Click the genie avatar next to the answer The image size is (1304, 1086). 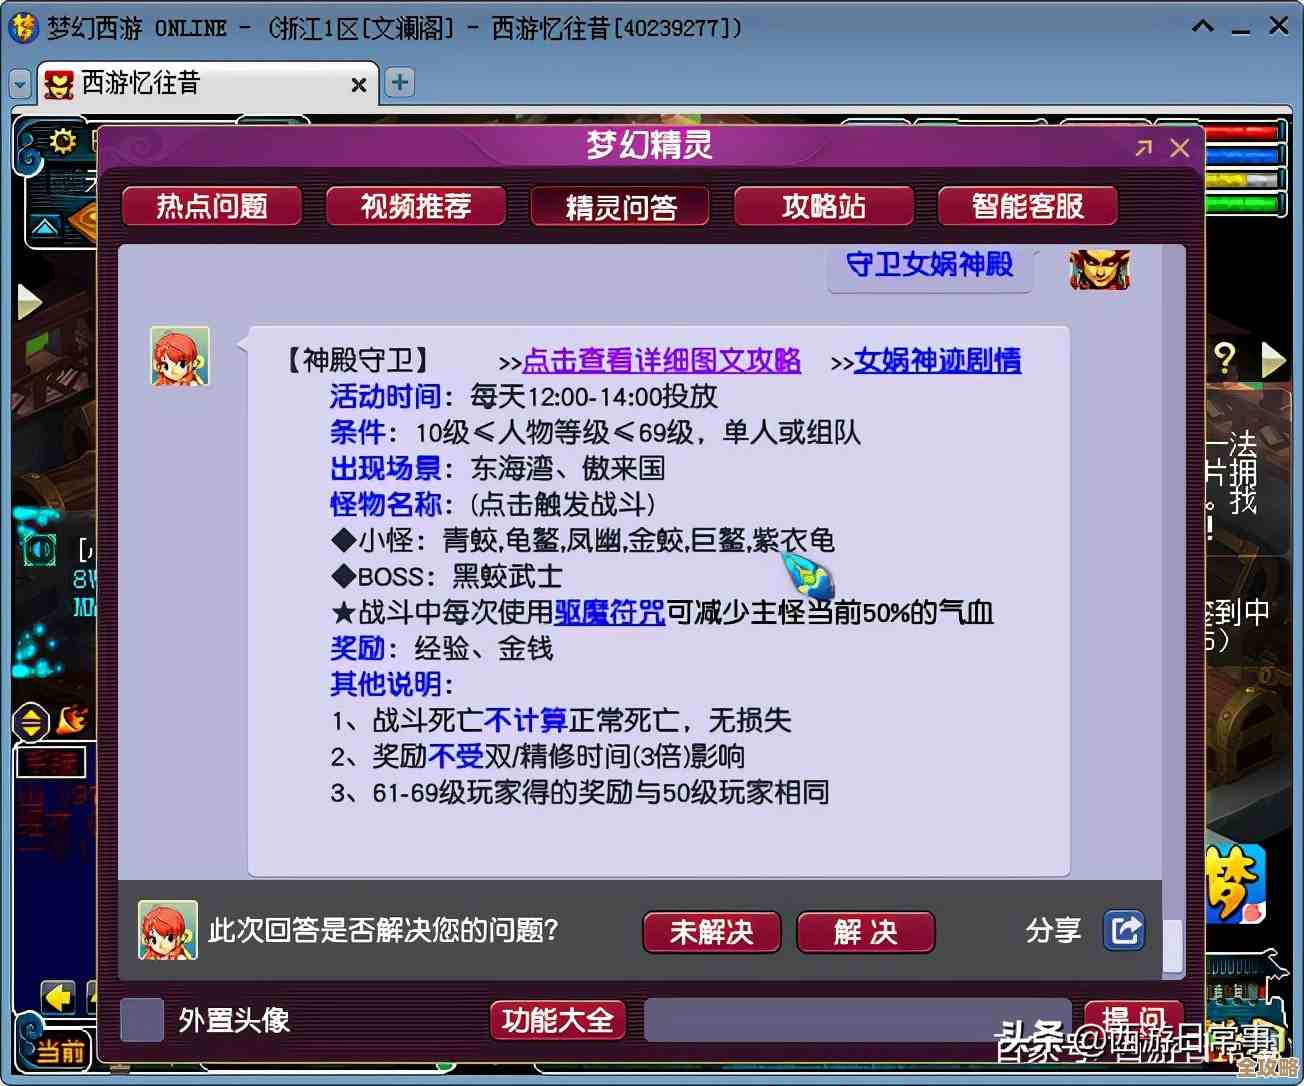point(179,356)
